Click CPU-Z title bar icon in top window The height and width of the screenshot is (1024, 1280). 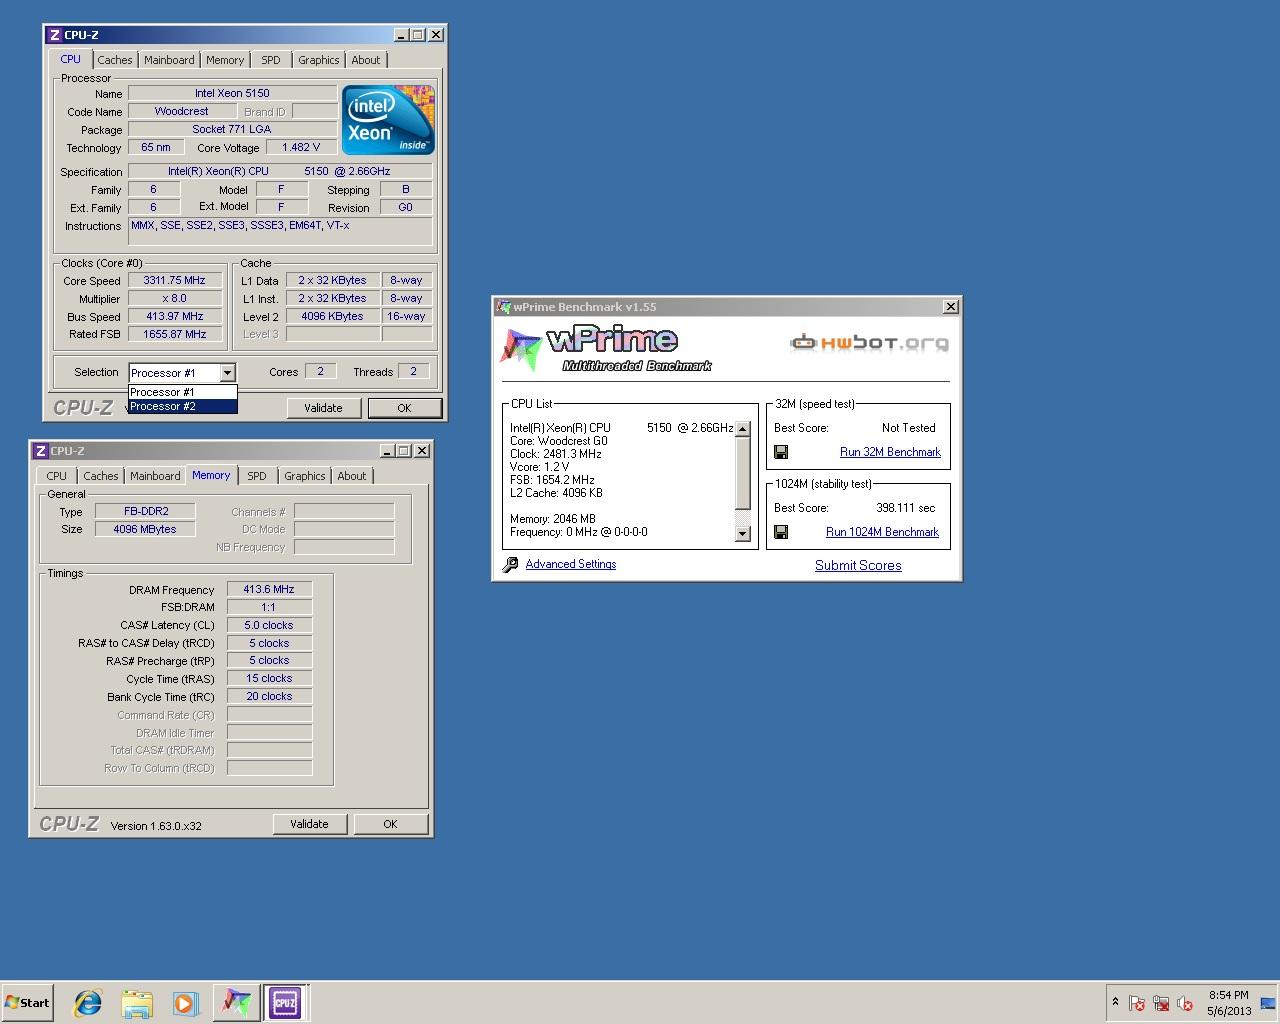click(x=55, y=35)
